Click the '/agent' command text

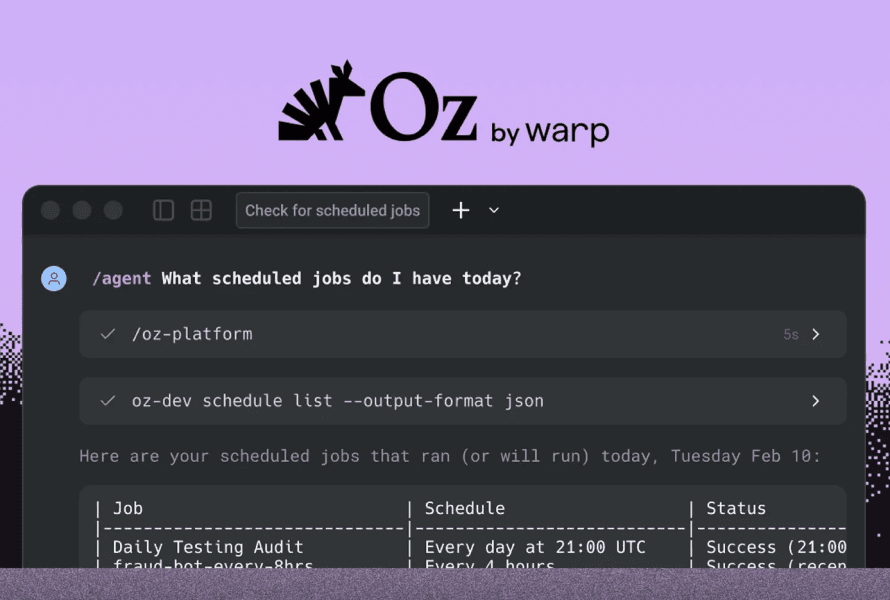121,279
